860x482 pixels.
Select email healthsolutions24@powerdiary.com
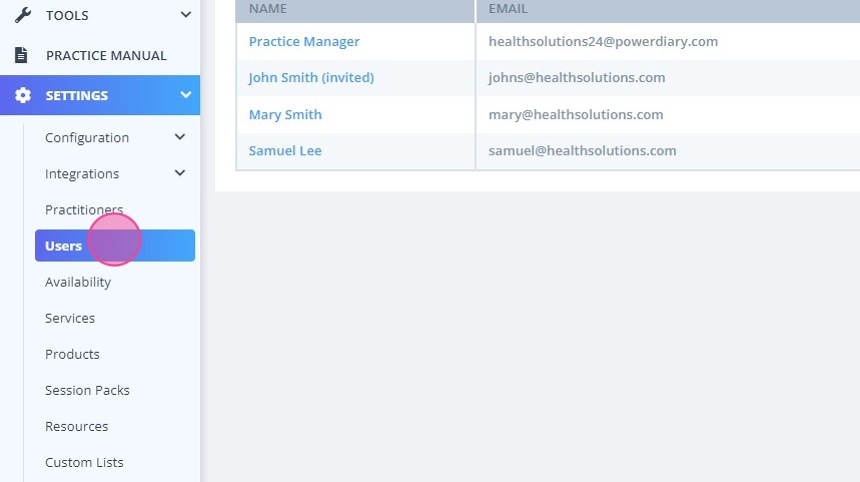pyautogui.click(x=603, y=42)
